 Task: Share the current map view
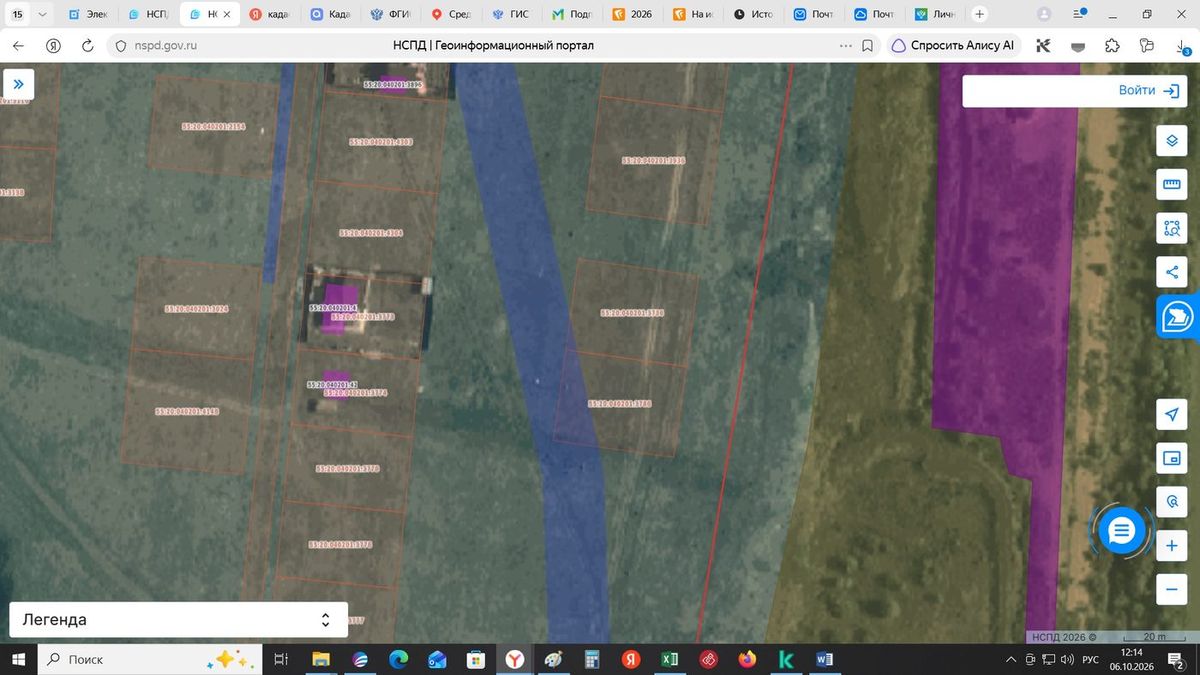[x=1171, y=271]
